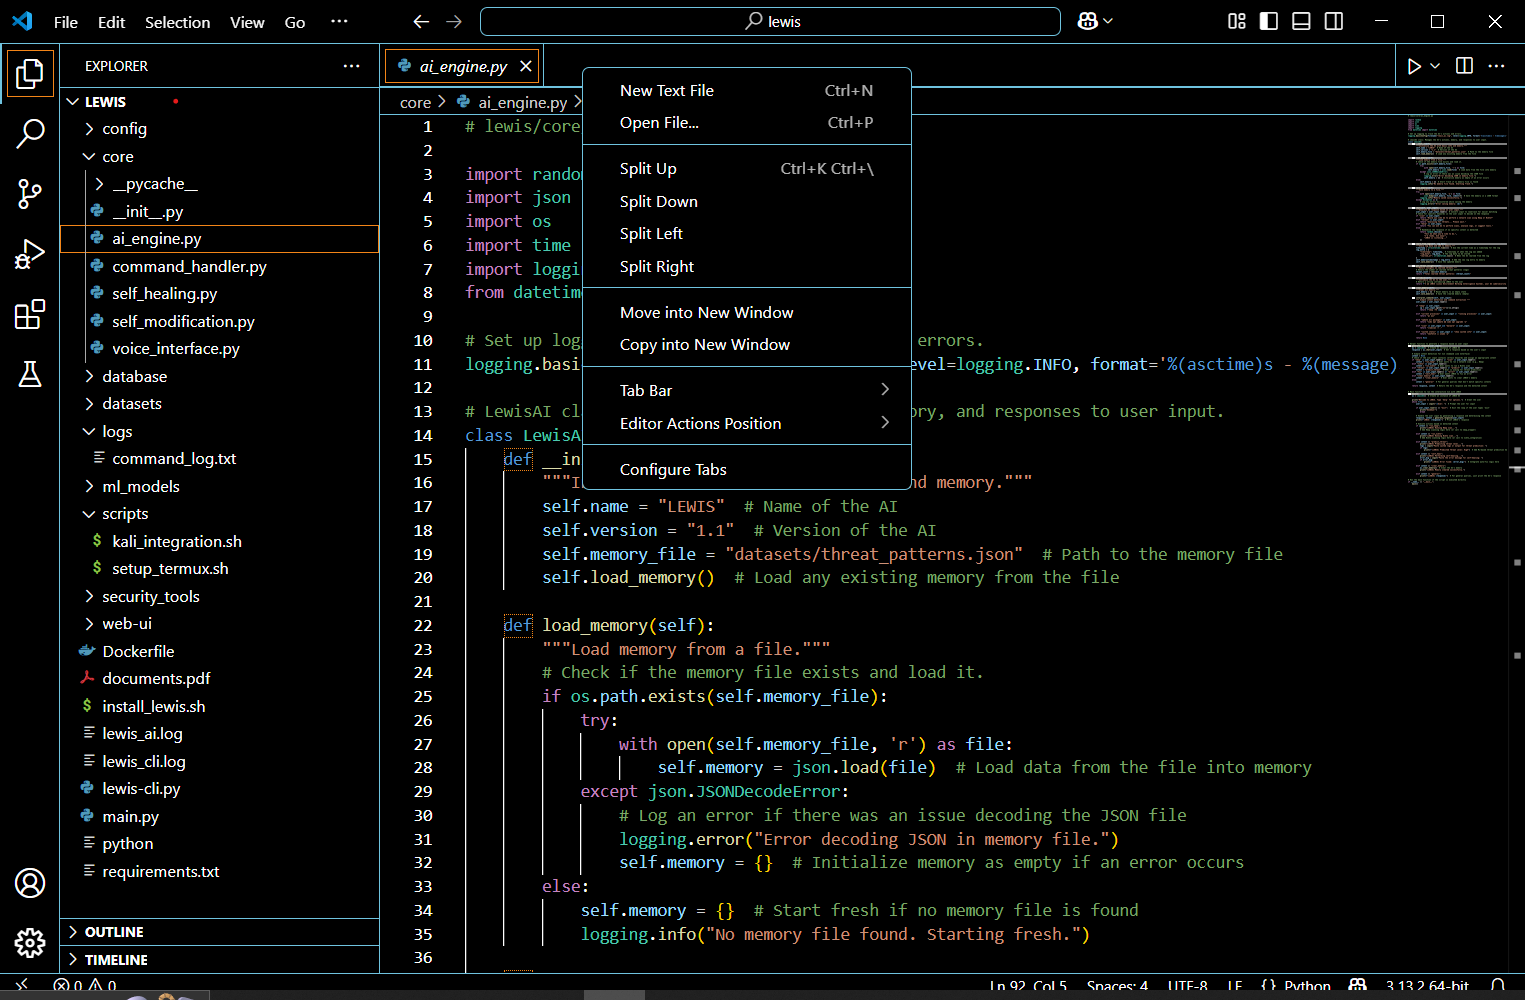Select Split Right from context menu
The height and width of the screenshot is (1000, 1525).
coord(656,267)
